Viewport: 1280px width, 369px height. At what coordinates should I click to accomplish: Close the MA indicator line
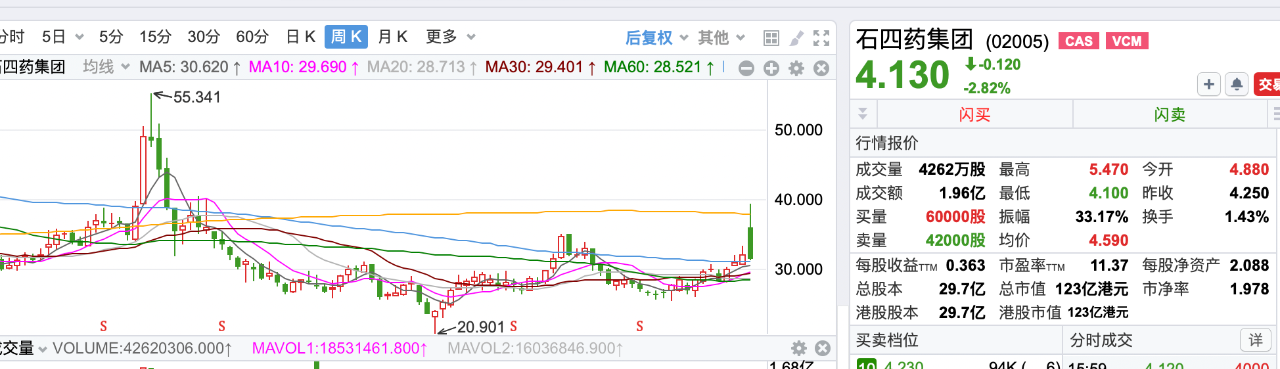pos(821,68)
